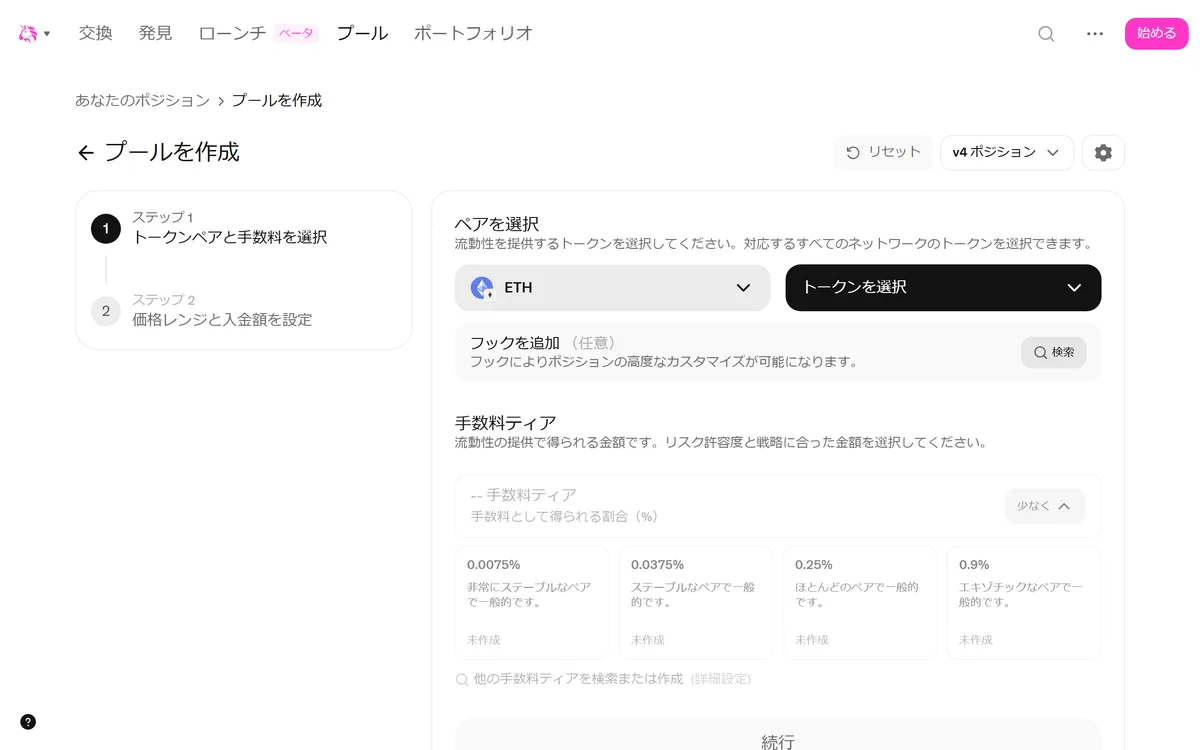Image resolution: width=1200 pixels, height=750 pixels.
Task: Open the ローンチ nav tab
Action: 232,33
